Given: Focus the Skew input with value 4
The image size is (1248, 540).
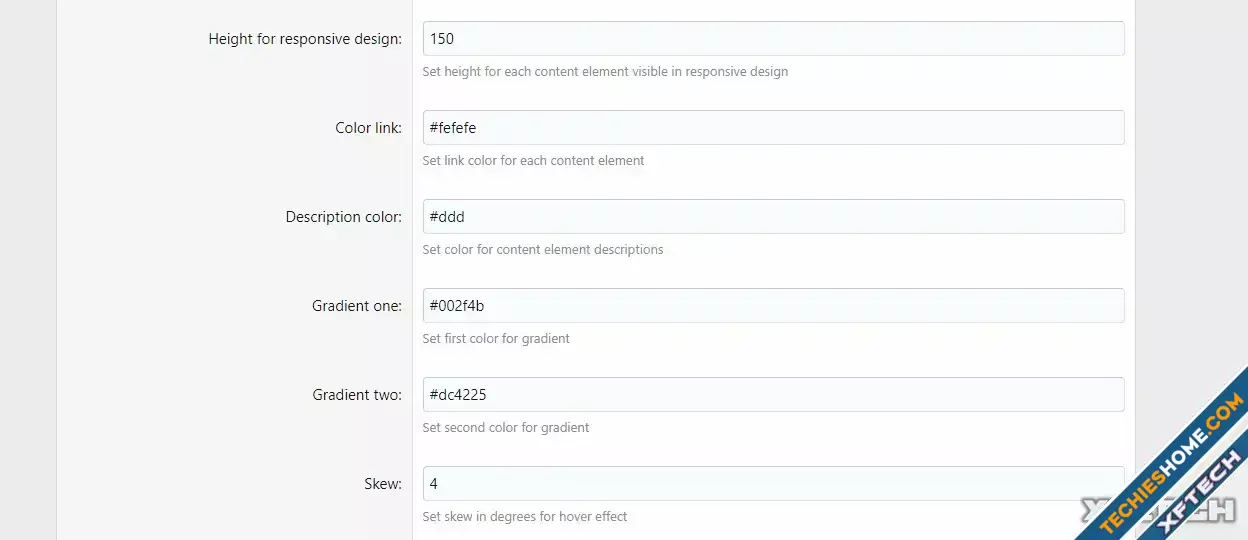Looking at the screenshot, I should 773,484.
